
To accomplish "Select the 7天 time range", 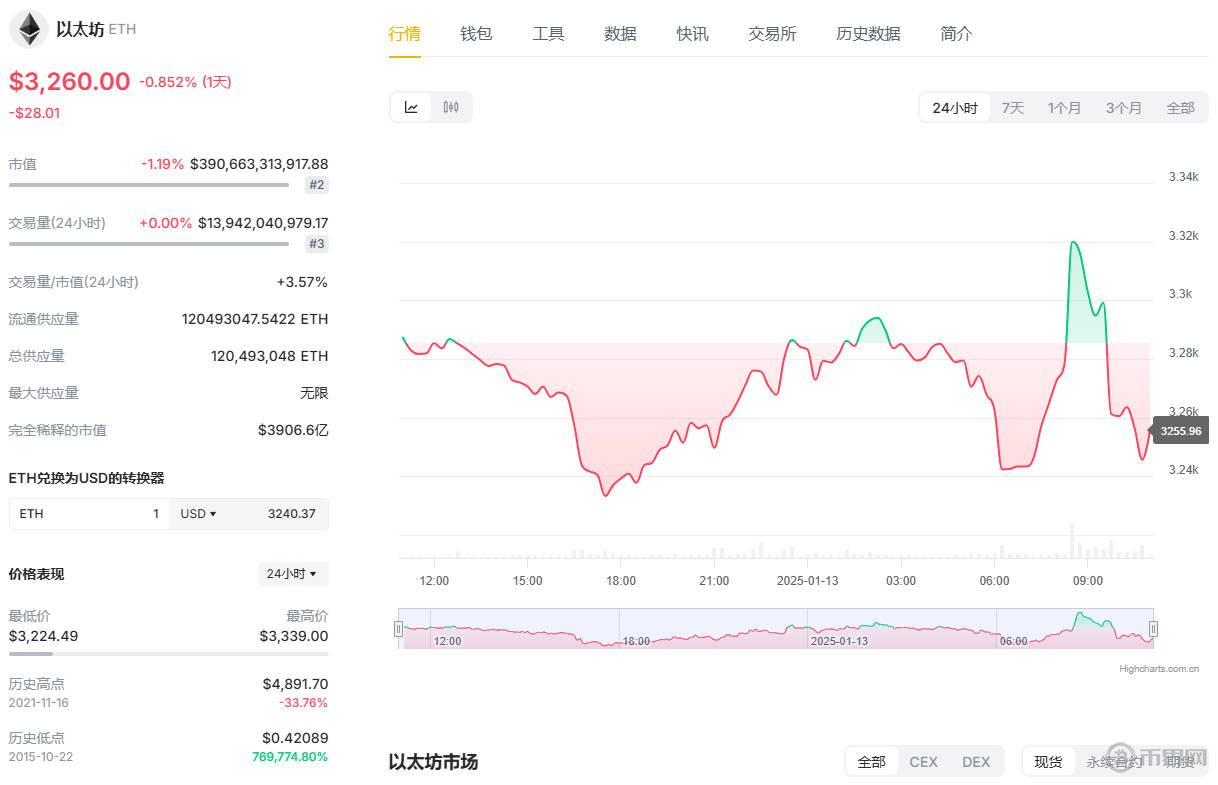I will (1011, 106).
